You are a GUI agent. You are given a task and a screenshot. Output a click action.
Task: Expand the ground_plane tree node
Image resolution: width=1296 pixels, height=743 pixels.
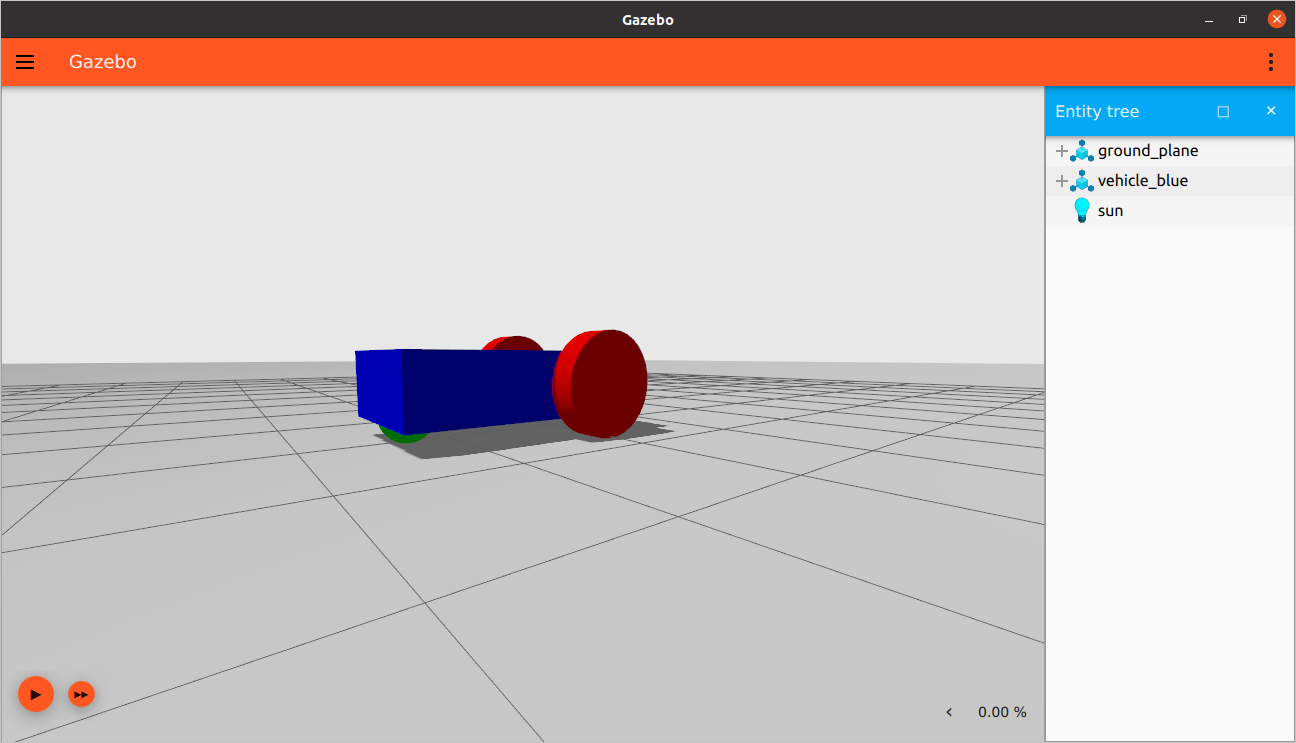click(1062, 151)
